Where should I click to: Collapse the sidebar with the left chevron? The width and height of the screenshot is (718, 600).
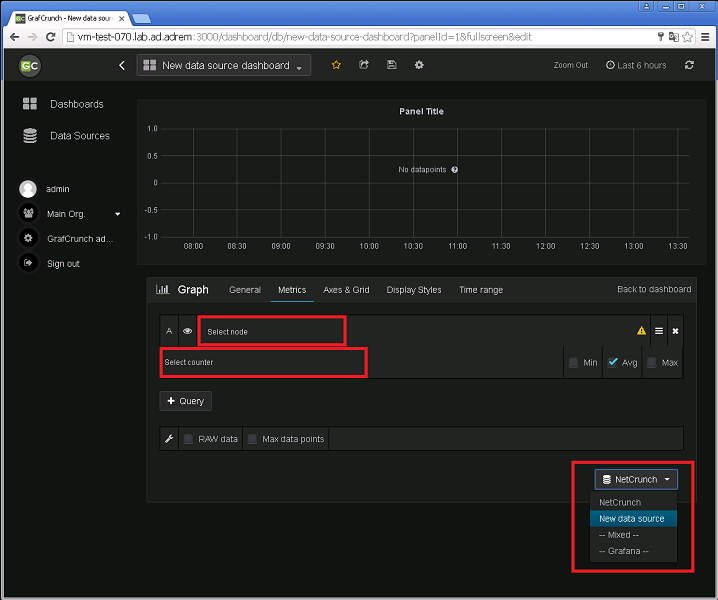[122, 65]
